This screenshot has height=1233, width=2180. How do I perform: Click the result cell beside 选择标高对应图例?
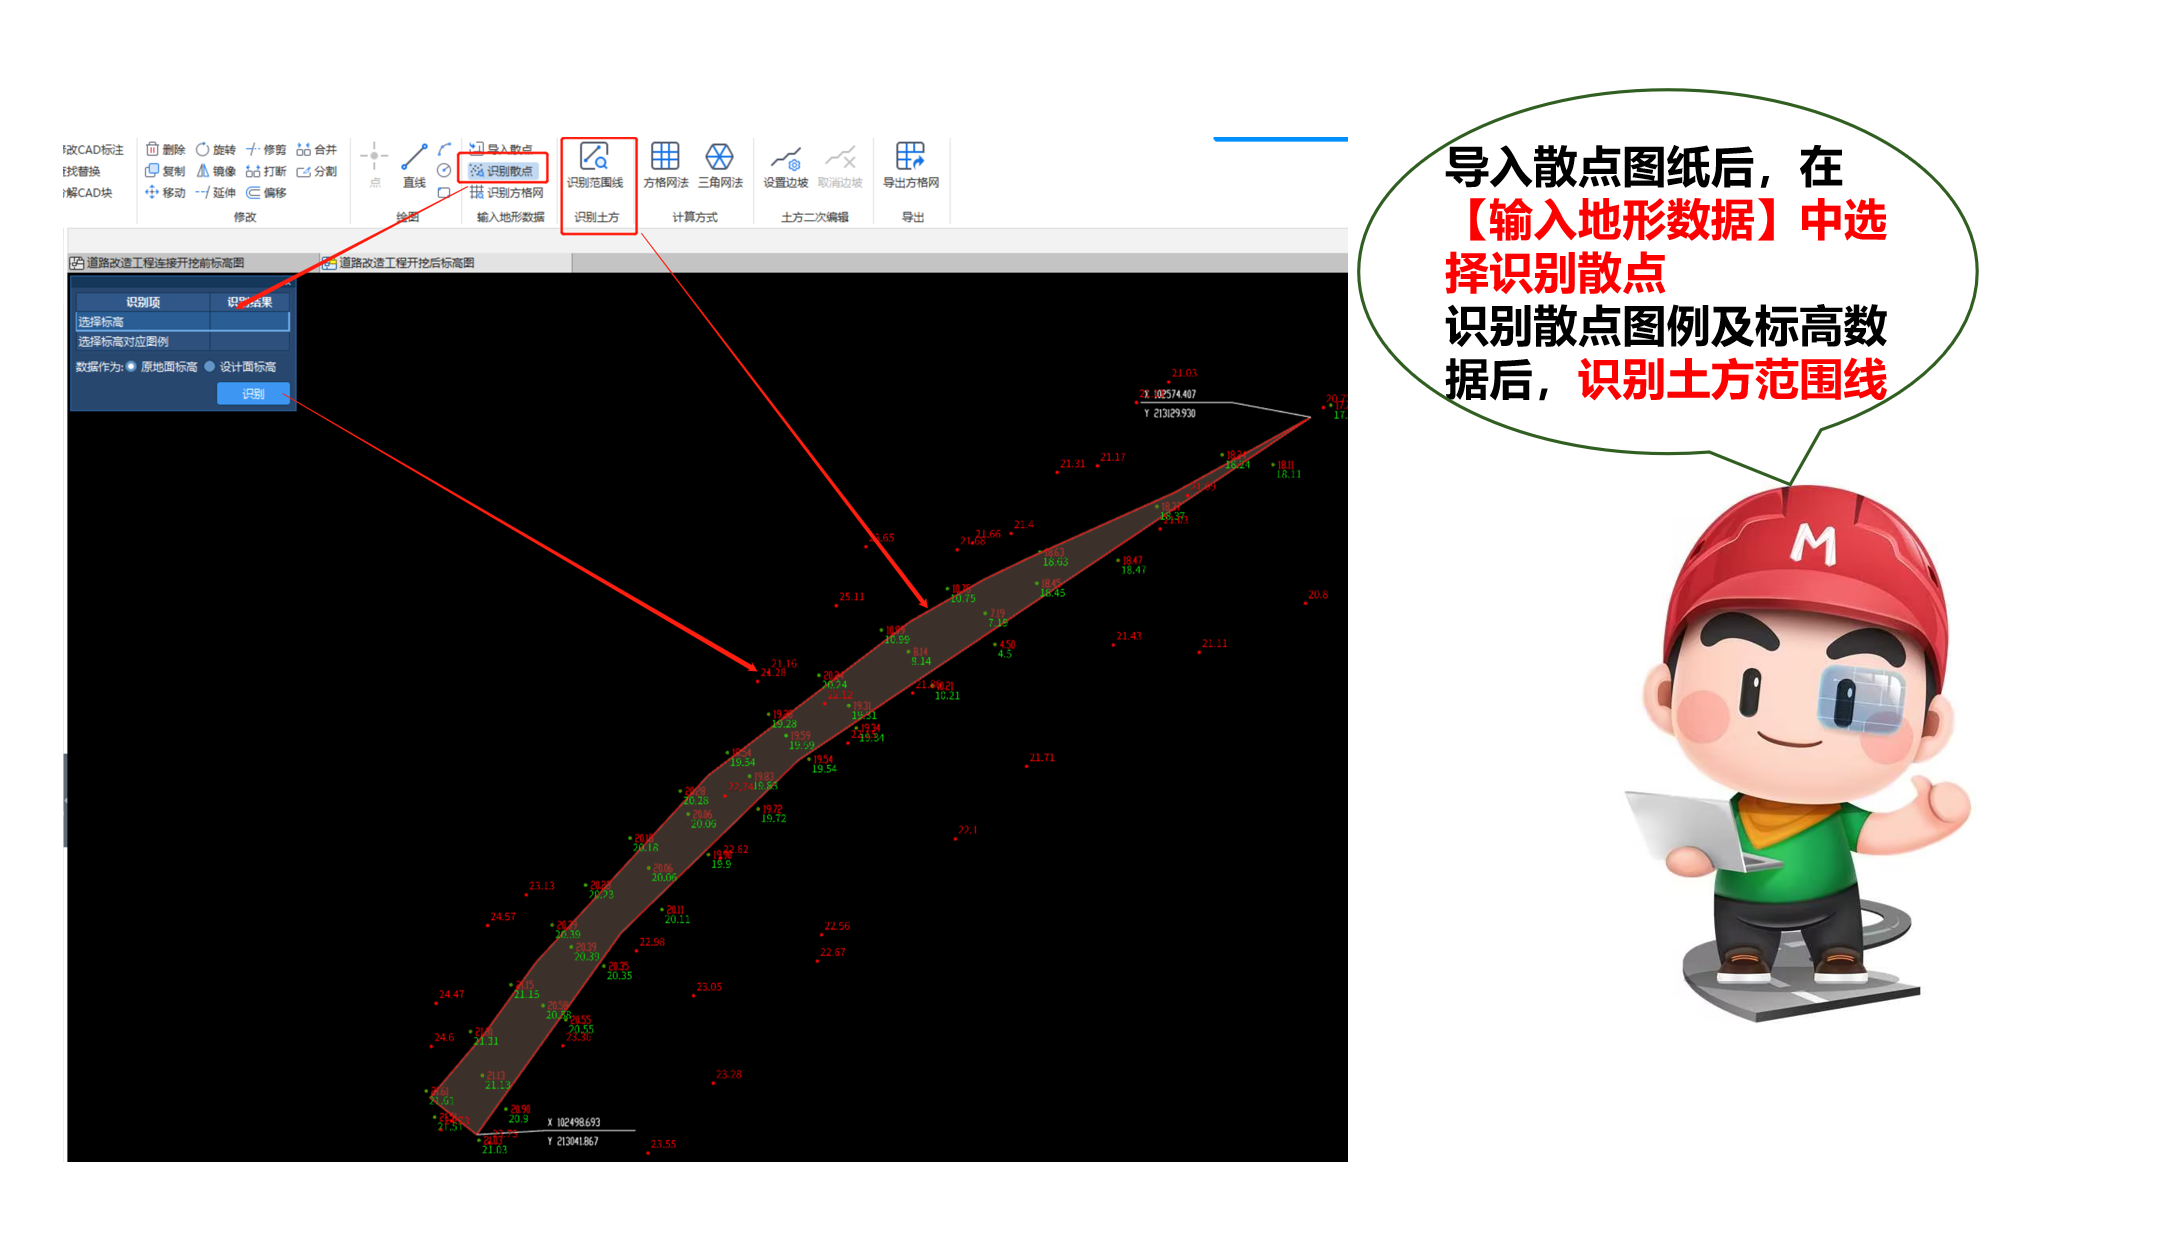tap(250, 341)
